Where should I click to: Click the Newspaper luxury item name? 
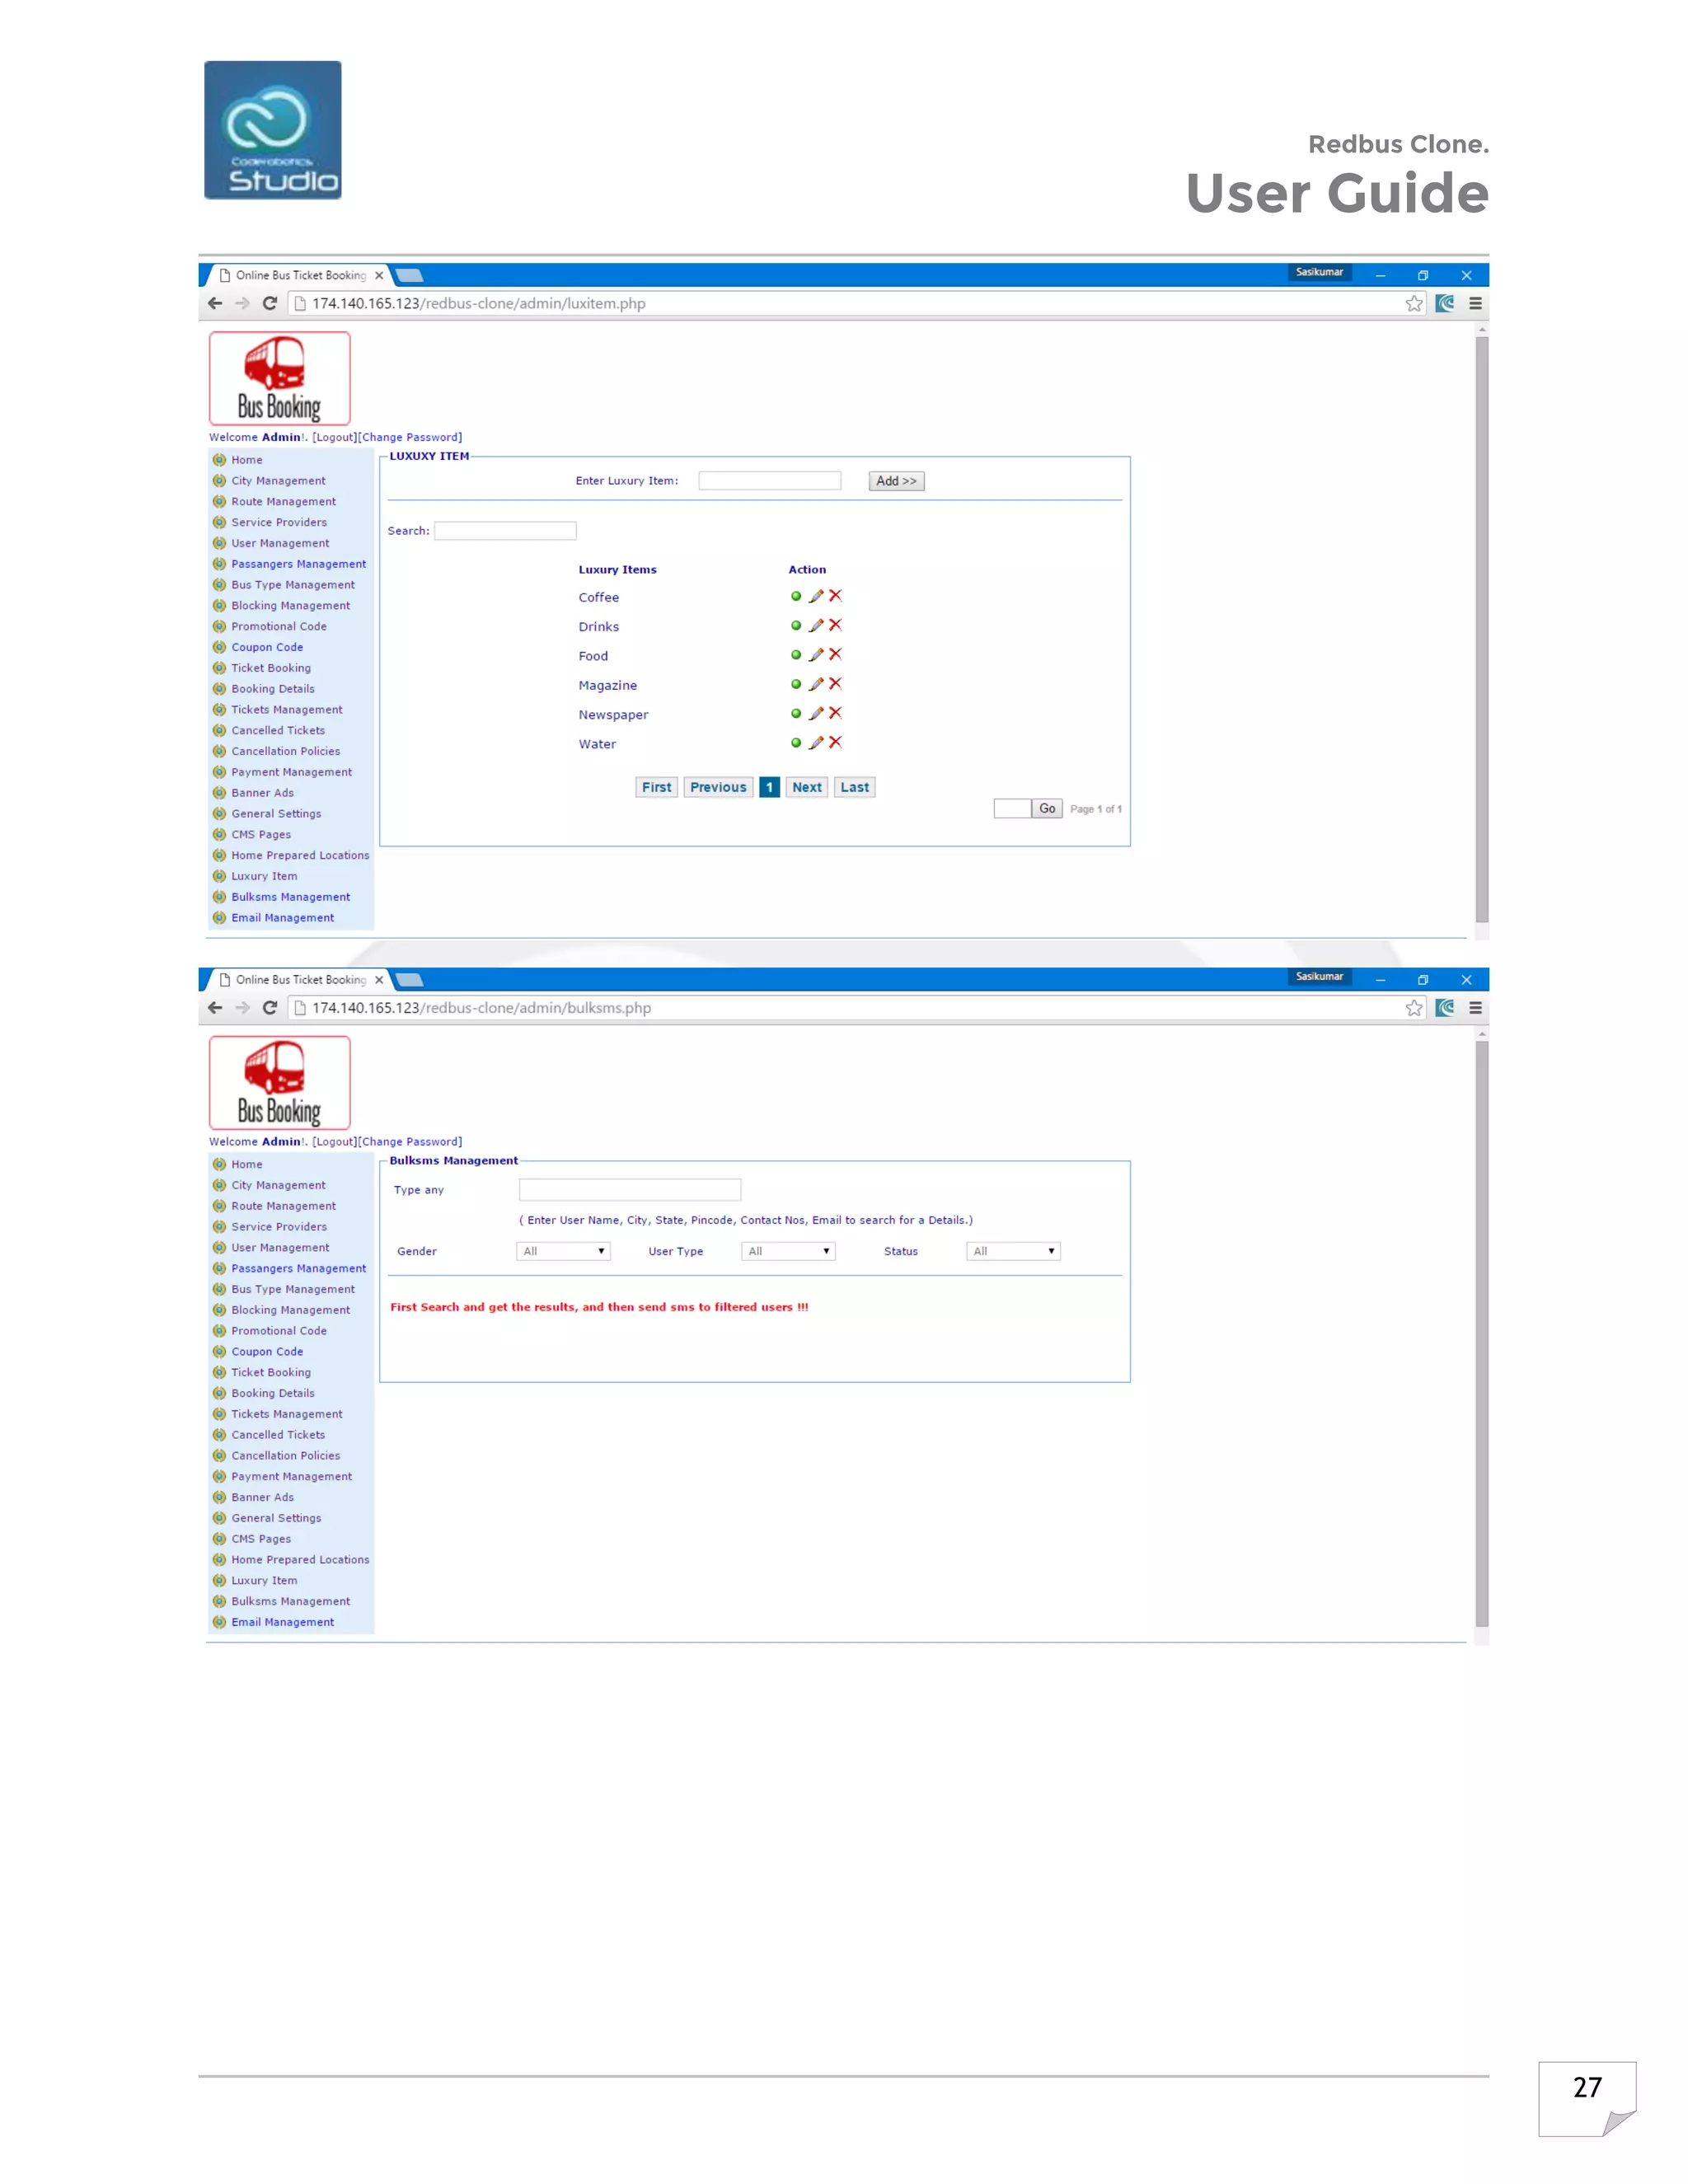(613, 715)
